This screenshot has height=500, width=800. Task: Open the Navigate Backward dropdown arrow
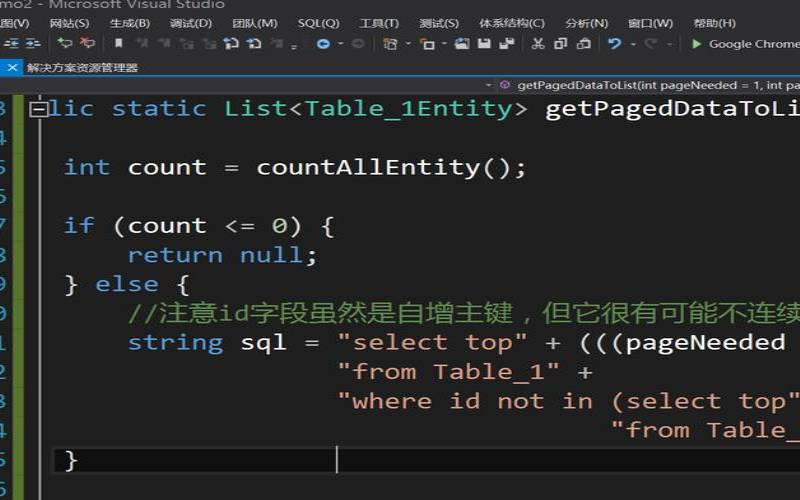pos(340,44)
